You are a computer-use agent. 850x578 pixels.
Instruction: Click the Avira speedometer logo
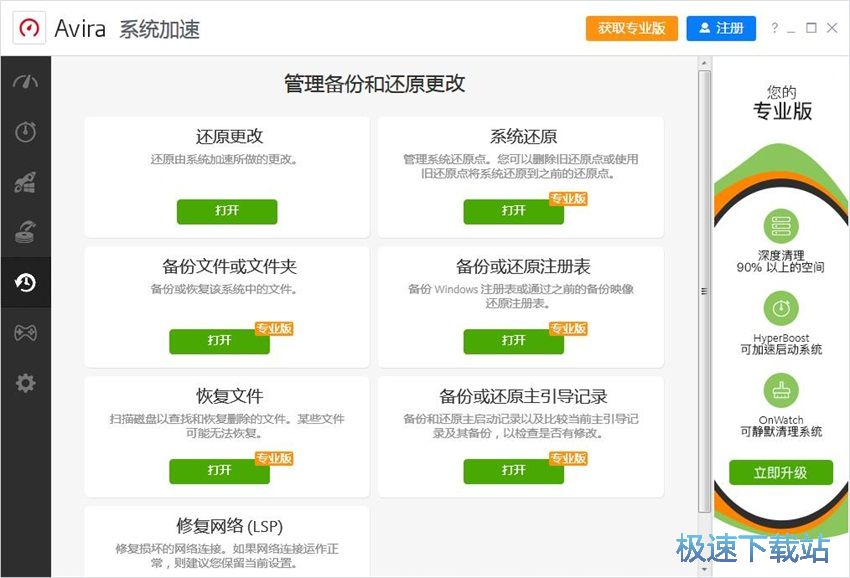click(x=29, y=29)
